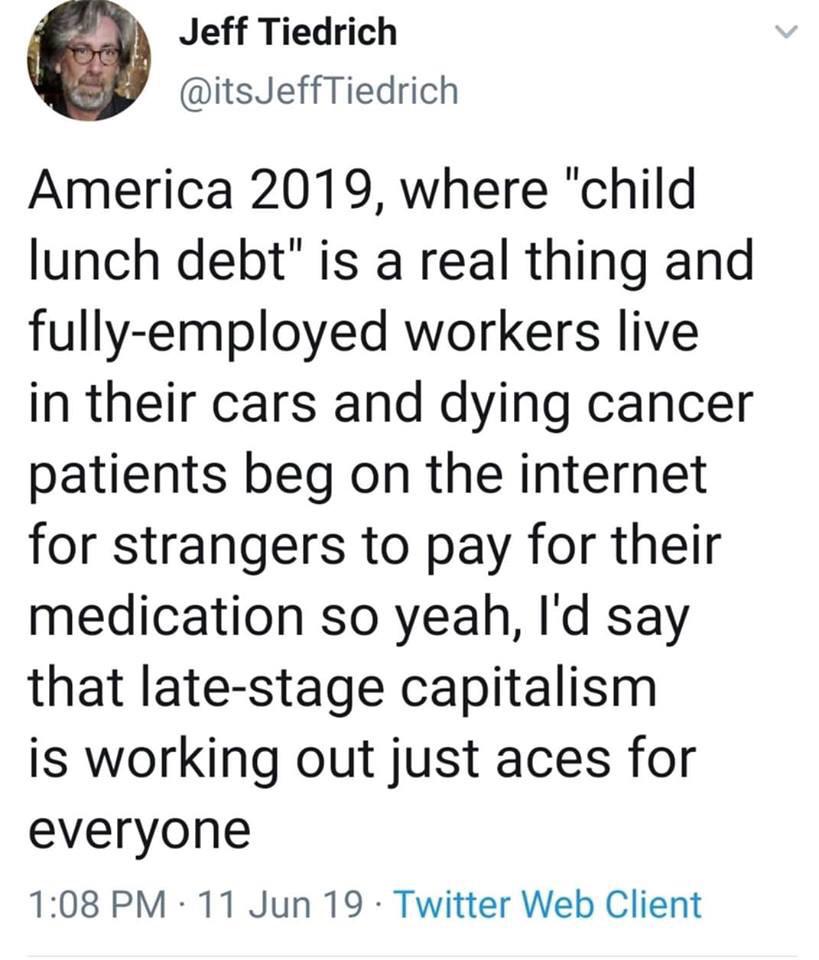
Task: Click the word "strangers" in the tweet
Action: (x=230, y=546)
